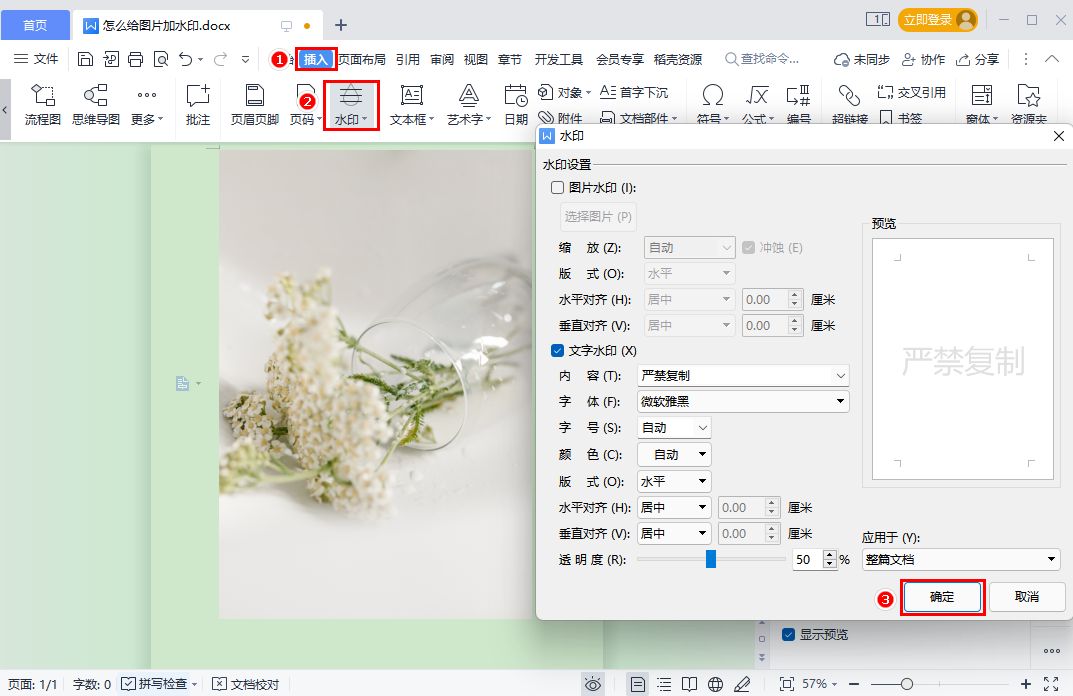Viewport: 1073px width, 696px height.
Task: Insert a 日期 date
Action: 515,105
